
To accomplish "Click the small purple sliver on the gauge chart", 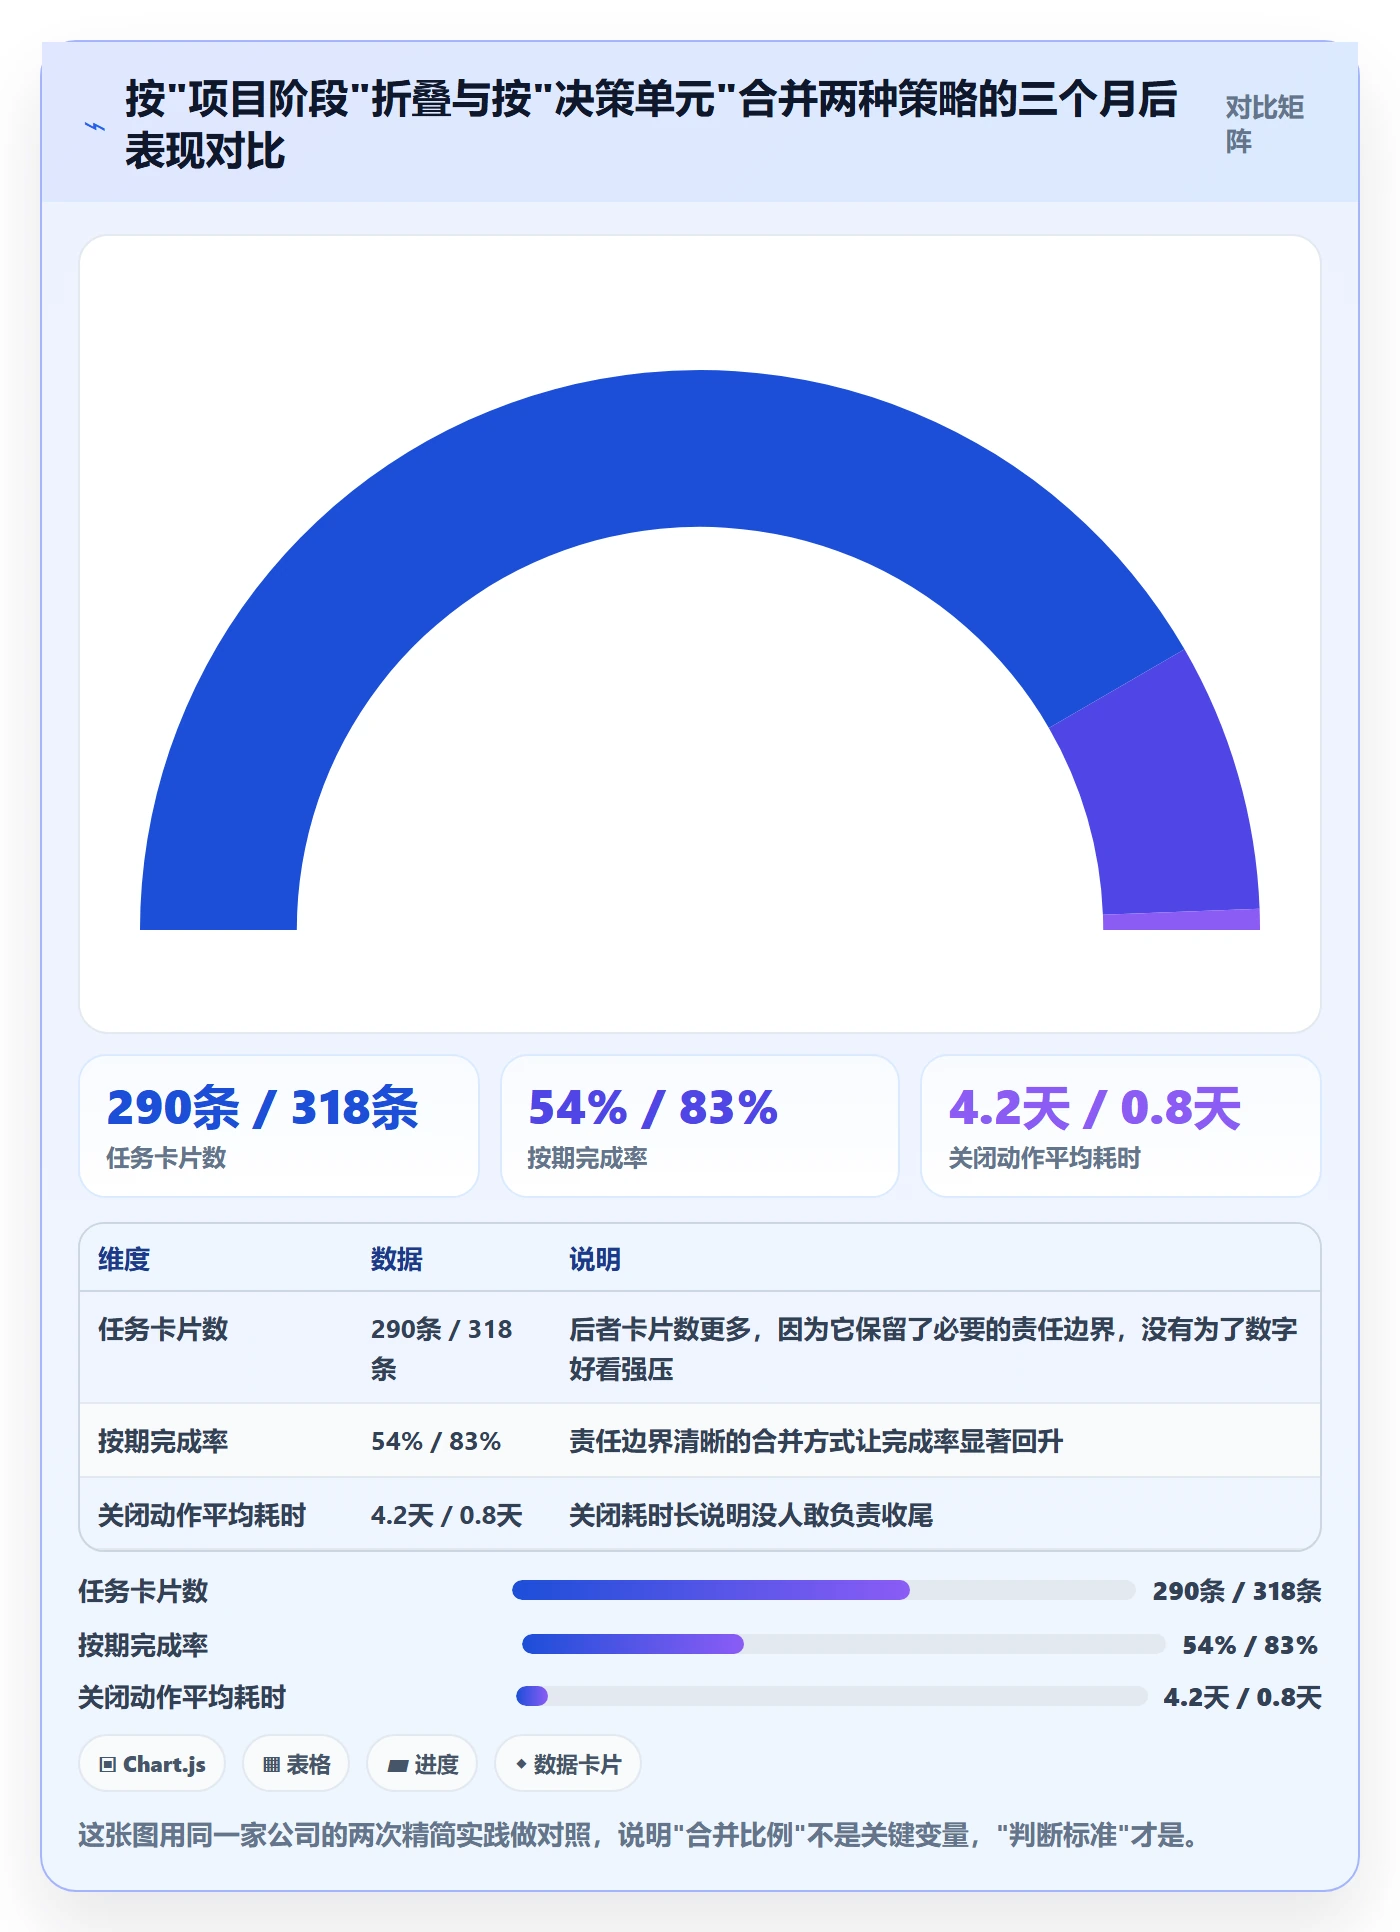I will [x=1181, y=920].
